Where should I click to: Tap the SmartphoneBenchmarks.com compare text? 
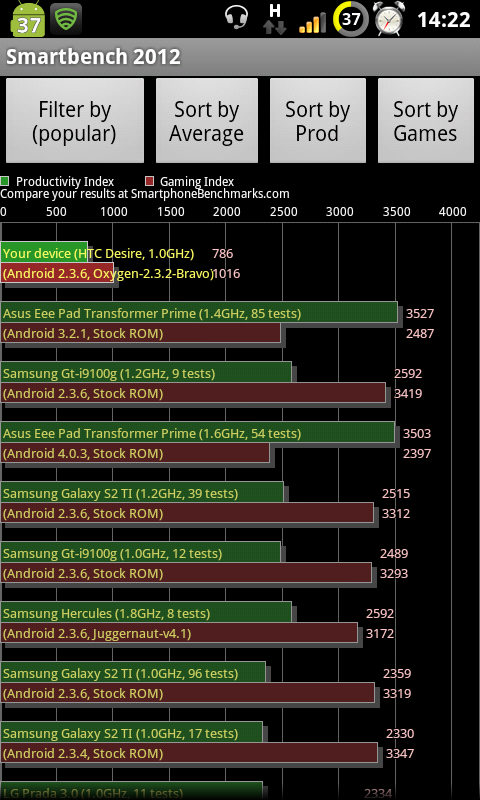coord(145,194)
